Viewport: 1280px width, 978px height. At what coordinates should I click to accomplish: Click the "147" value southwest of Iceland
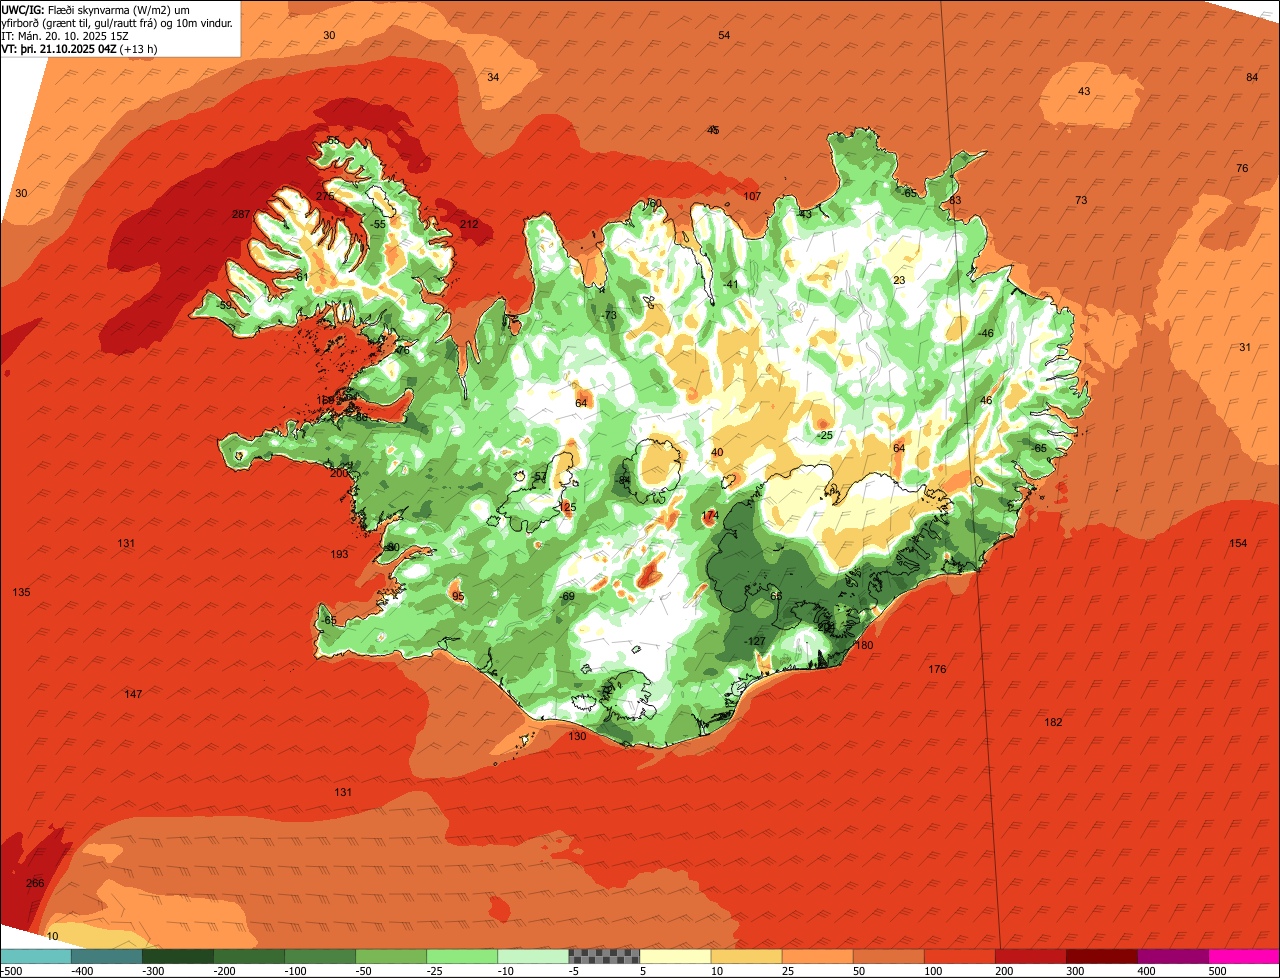pos(133,694)
